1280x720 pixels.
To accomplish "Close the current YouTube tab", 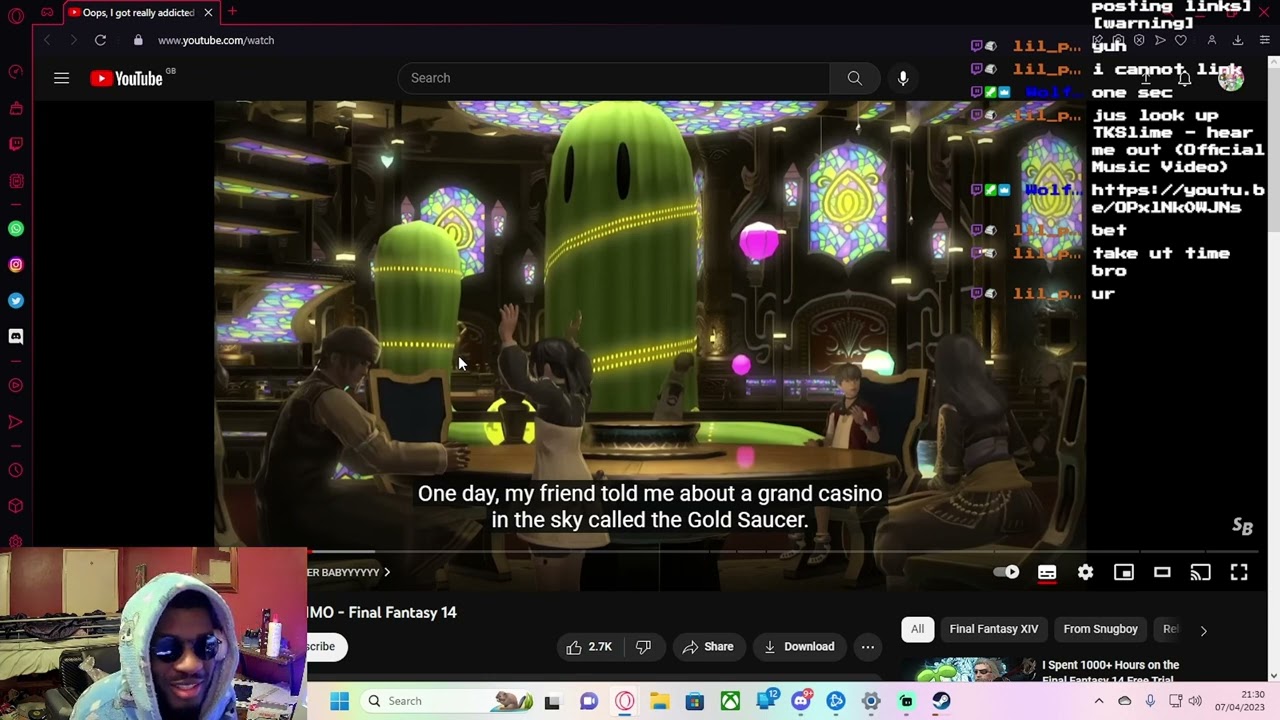I will coord(208,12).
